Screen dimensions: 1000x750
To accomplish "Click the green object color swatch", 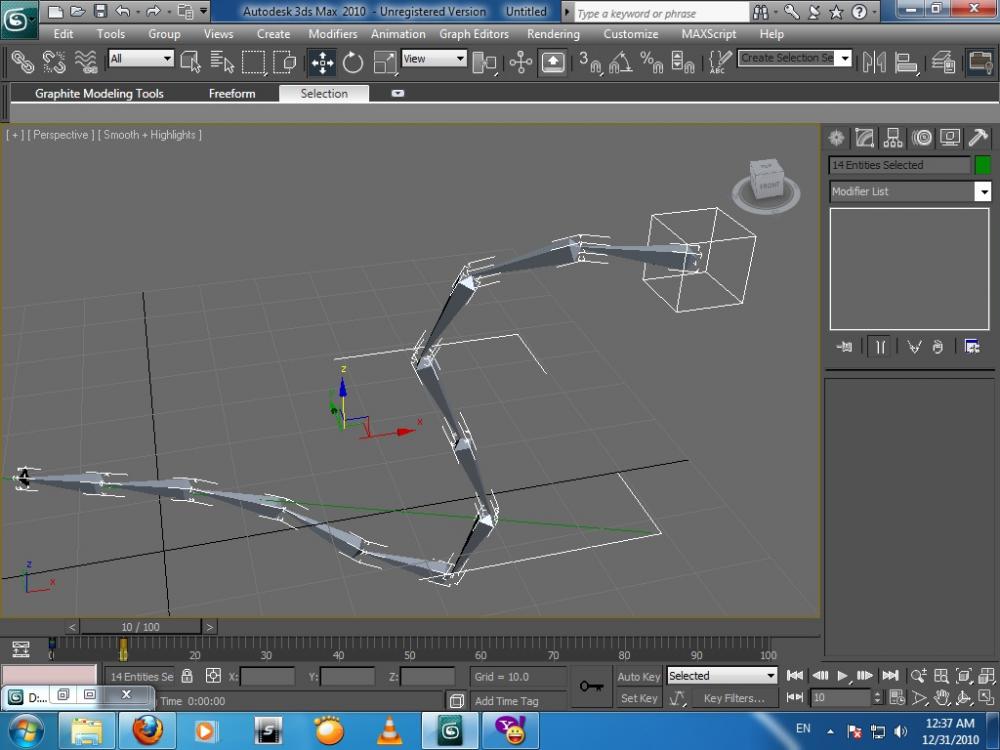I will [x=983, y=165].
